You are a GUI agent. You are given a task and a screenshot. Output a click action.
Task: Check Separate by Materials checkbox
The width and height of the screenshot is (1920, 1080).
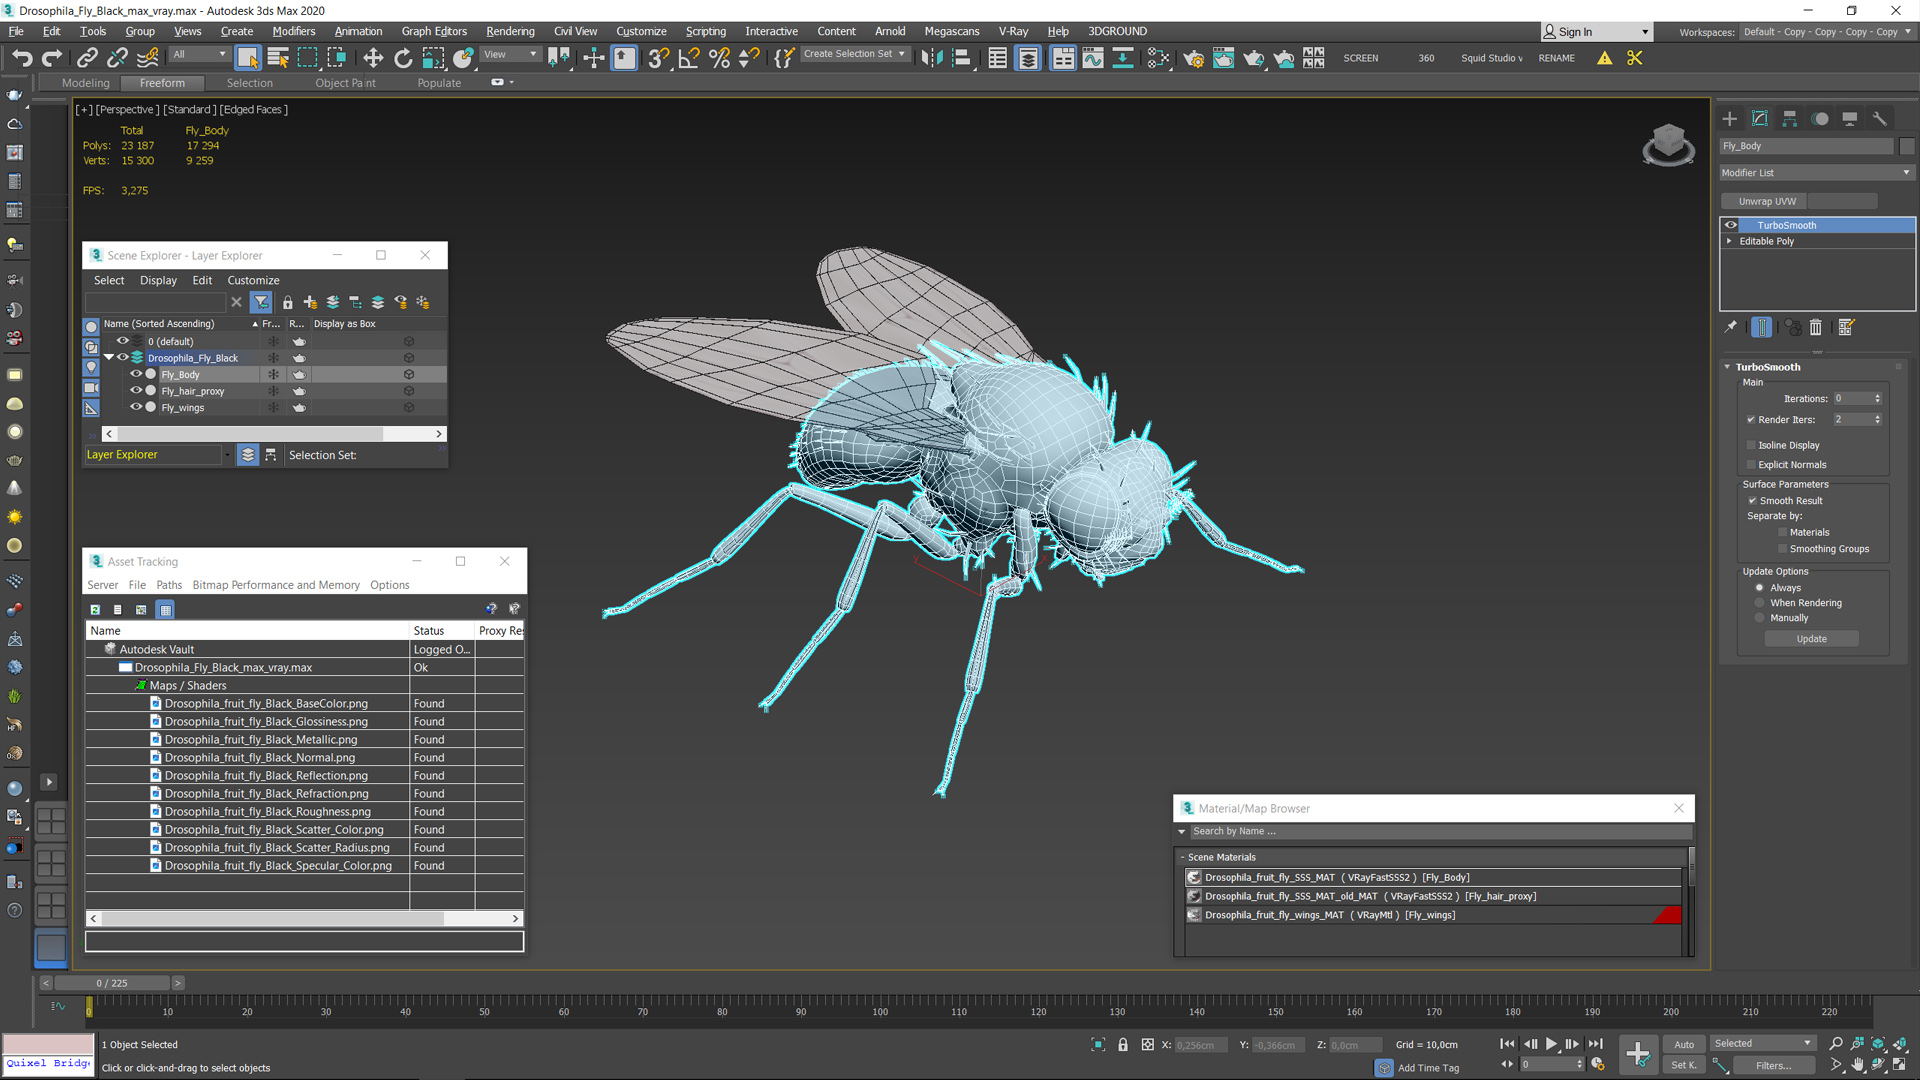click(1782, 532)
